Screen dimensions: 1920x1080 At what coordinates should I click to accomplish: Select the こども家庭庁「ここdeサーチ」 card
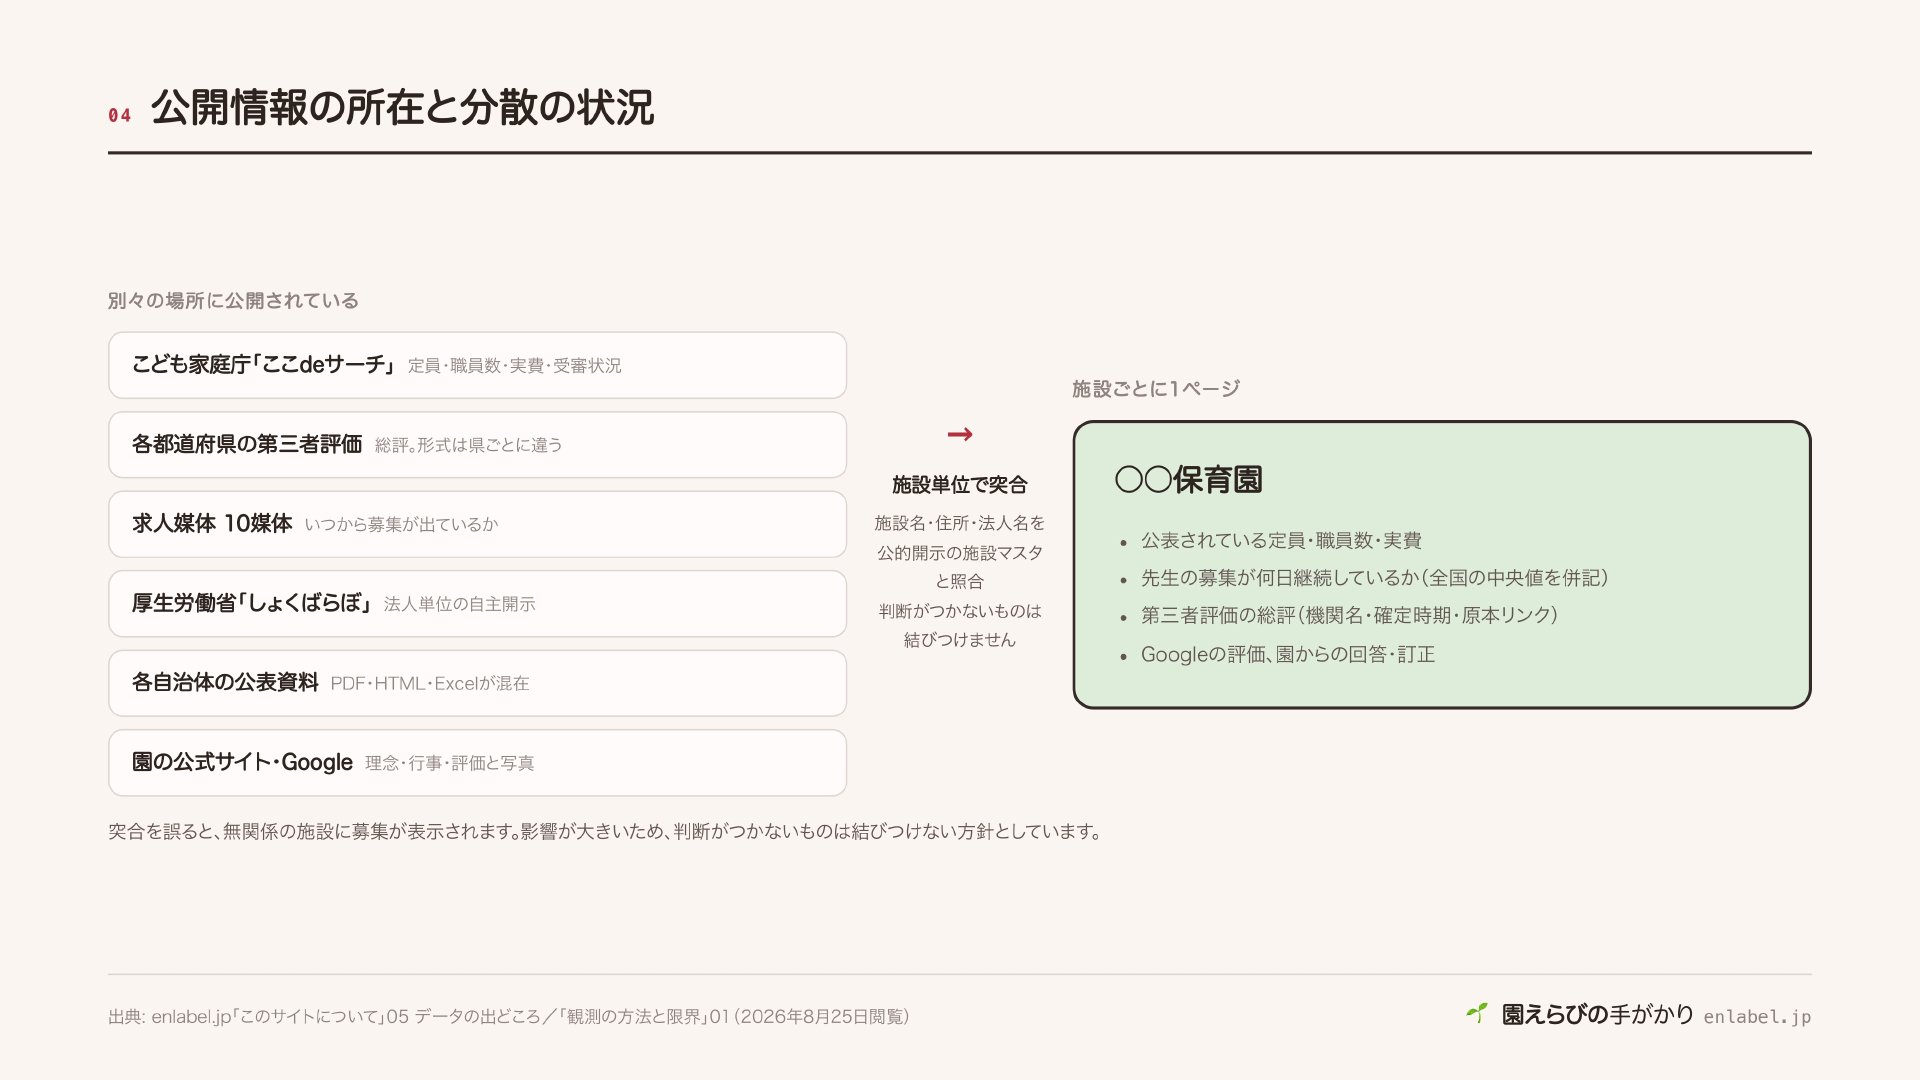(477, 365)
